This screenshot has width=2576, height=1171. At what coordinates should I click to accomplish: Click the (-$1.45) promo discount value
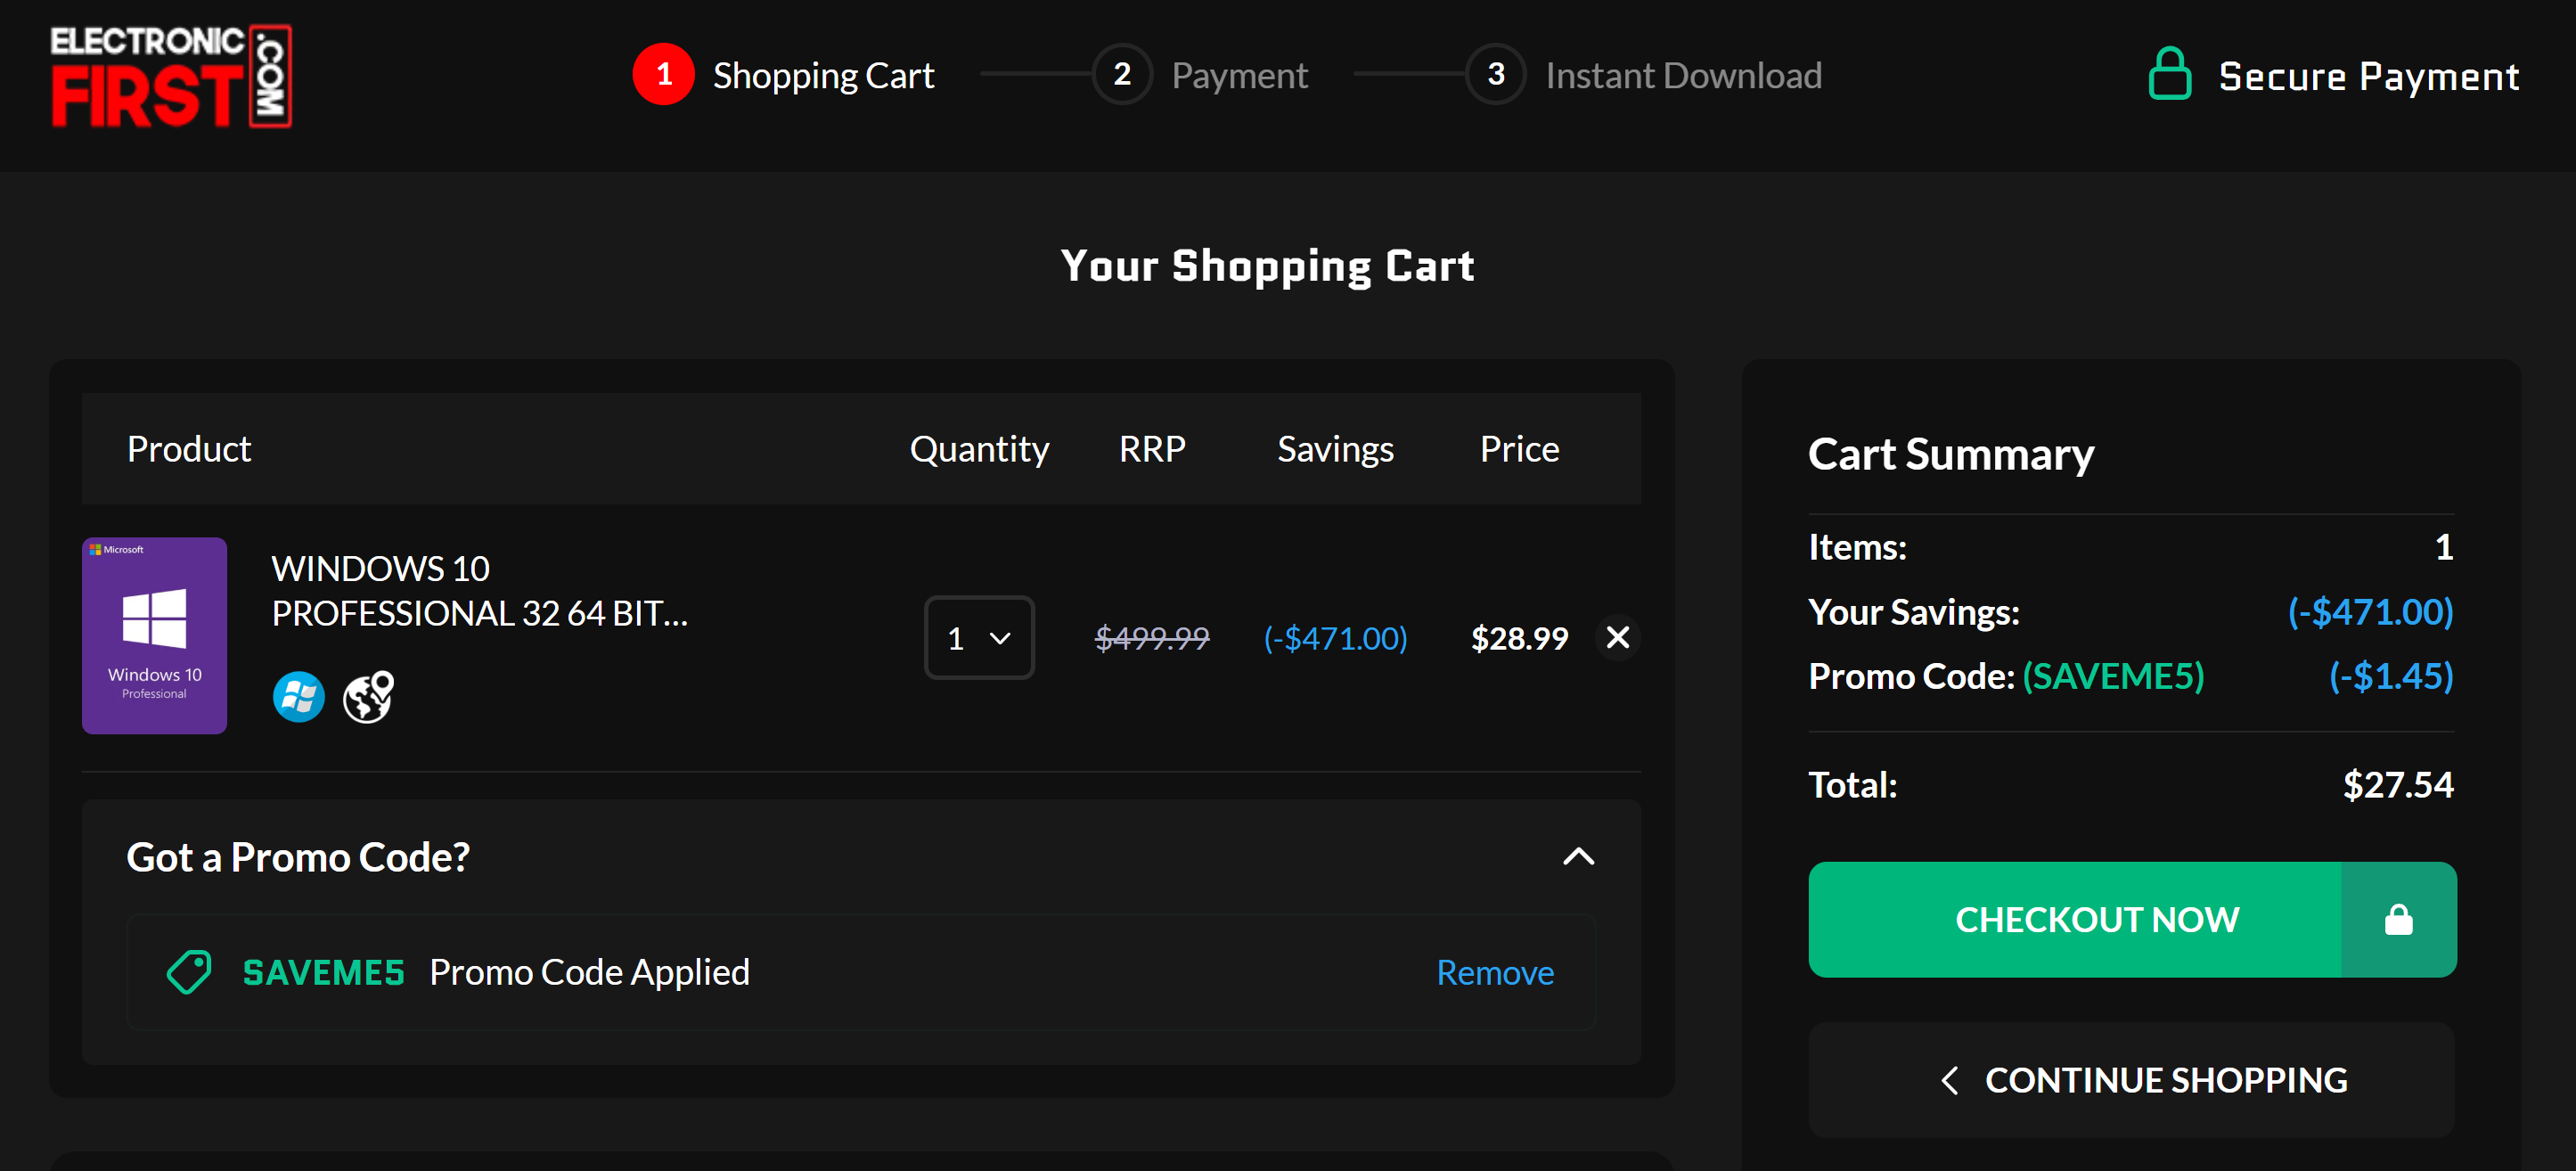click(x=2391, y=676)
